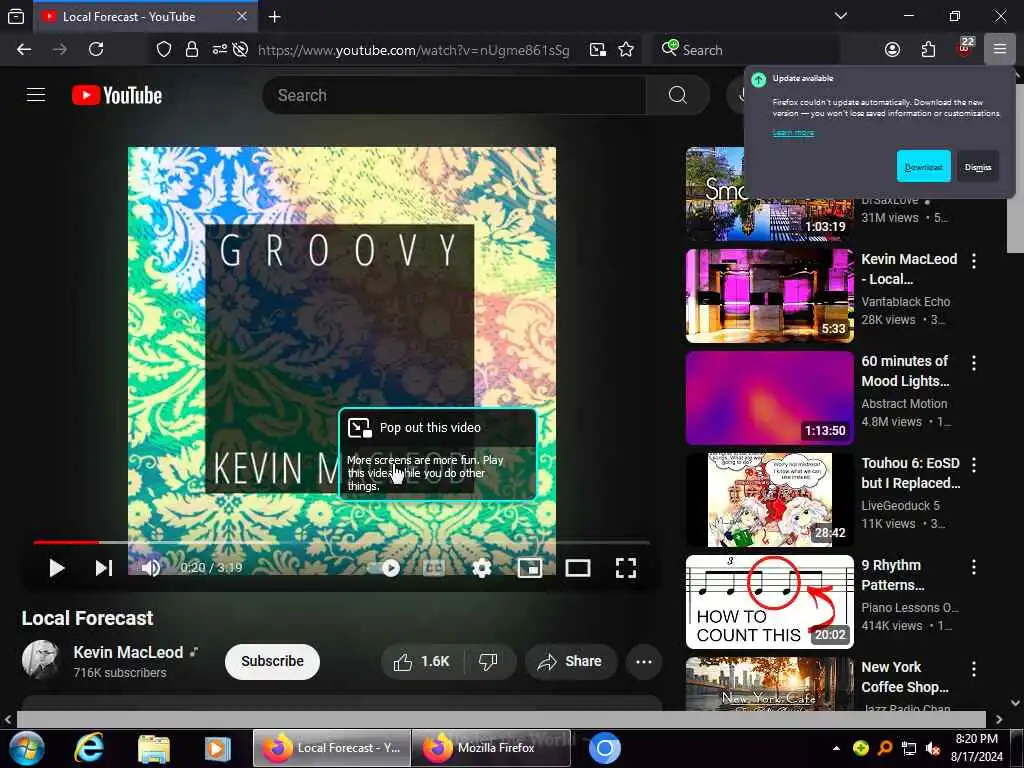Switch to theater mode
Image resolution: width=1024 pixels, height=768 pixels.
tap(578, 568)
